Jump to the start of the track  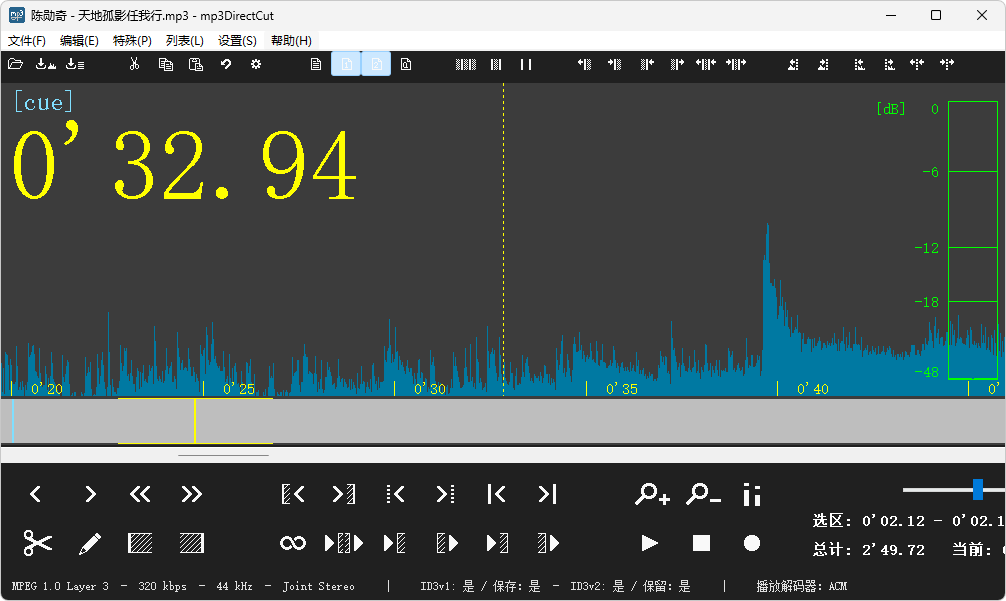tap(497, 493)
